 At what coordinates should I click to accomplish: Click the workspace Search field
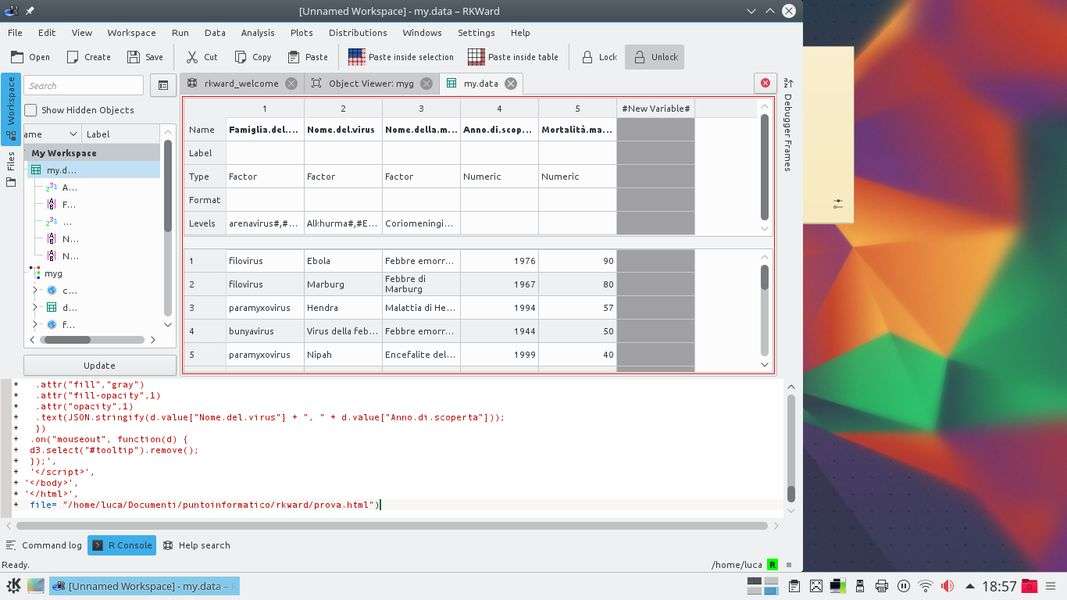click(84, 86)
